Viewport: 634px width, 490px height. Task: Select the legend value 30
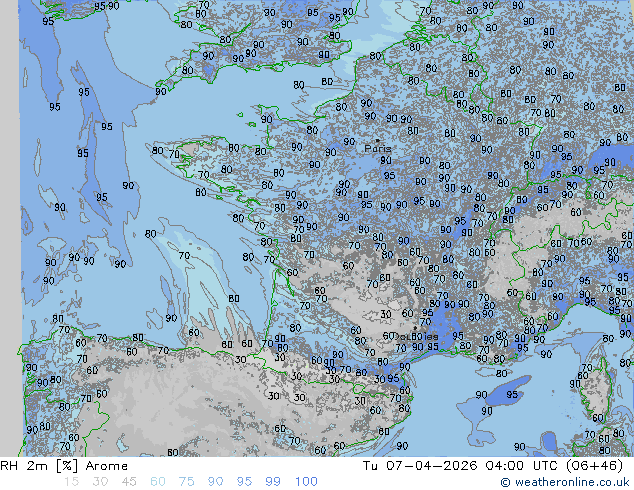tap(100, 482)
